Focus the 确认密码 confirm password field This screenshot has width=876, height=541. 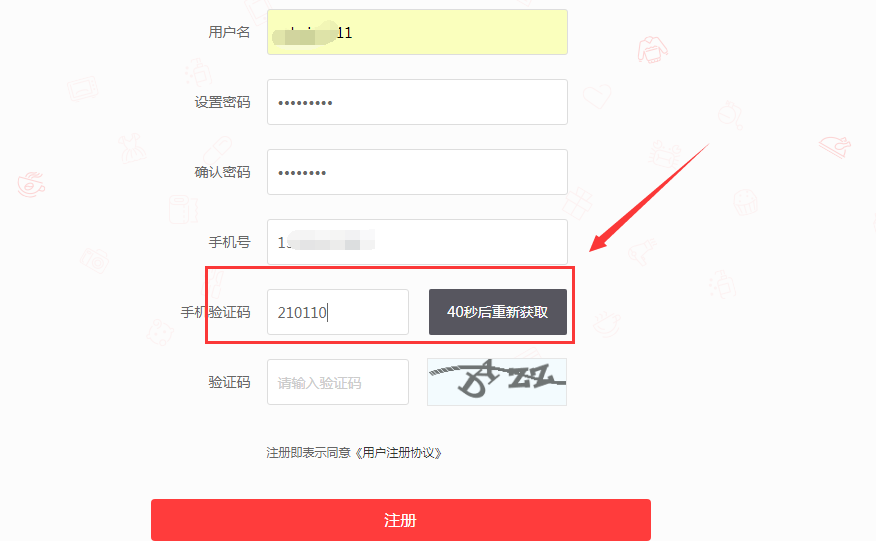pos(417,172)
